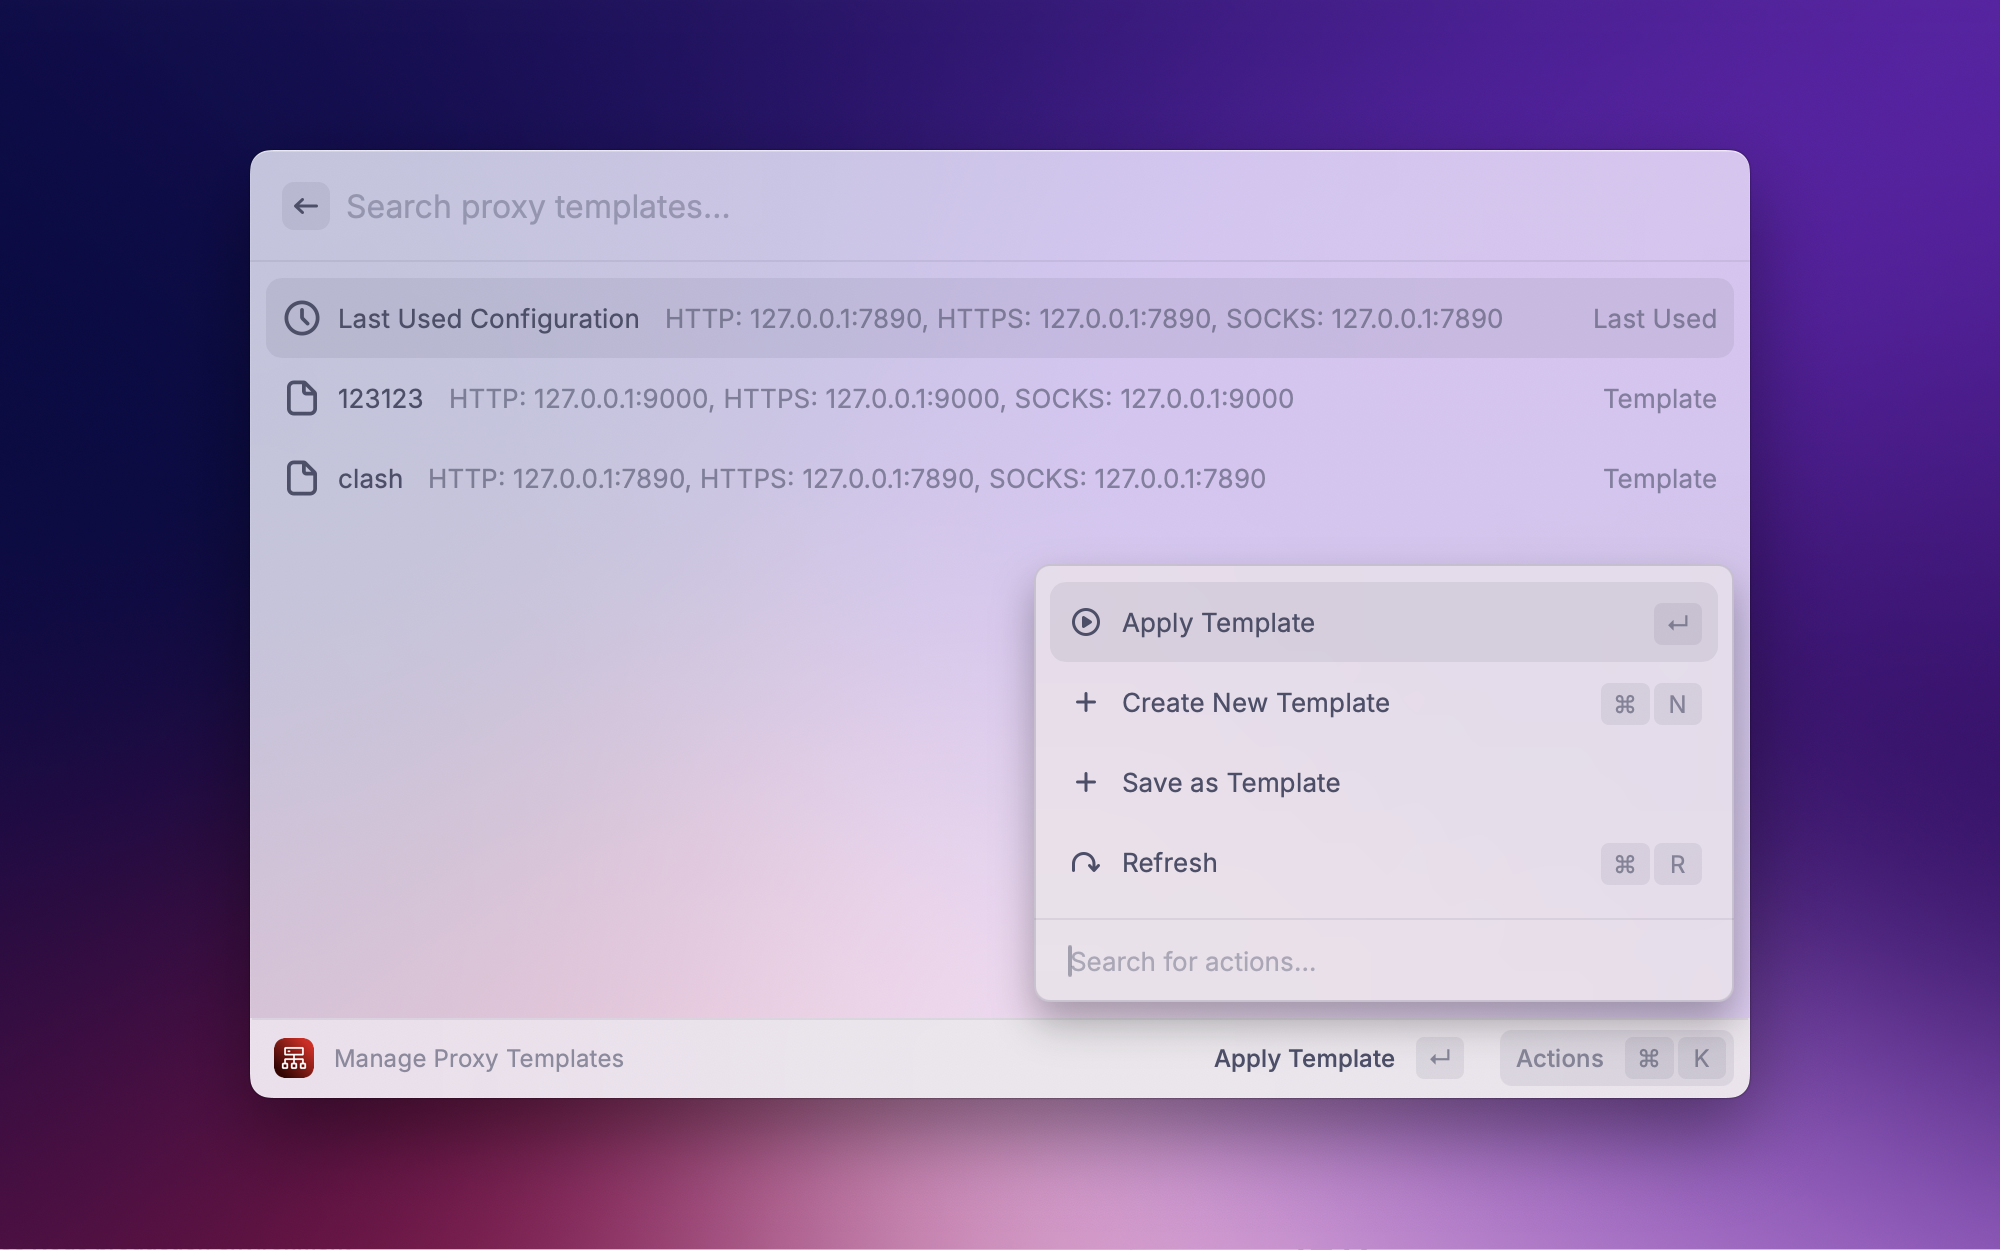Click the play icon next to Apply Template
The width and height of the screenshot is (2000, 1250).
tap(1086, 622)
